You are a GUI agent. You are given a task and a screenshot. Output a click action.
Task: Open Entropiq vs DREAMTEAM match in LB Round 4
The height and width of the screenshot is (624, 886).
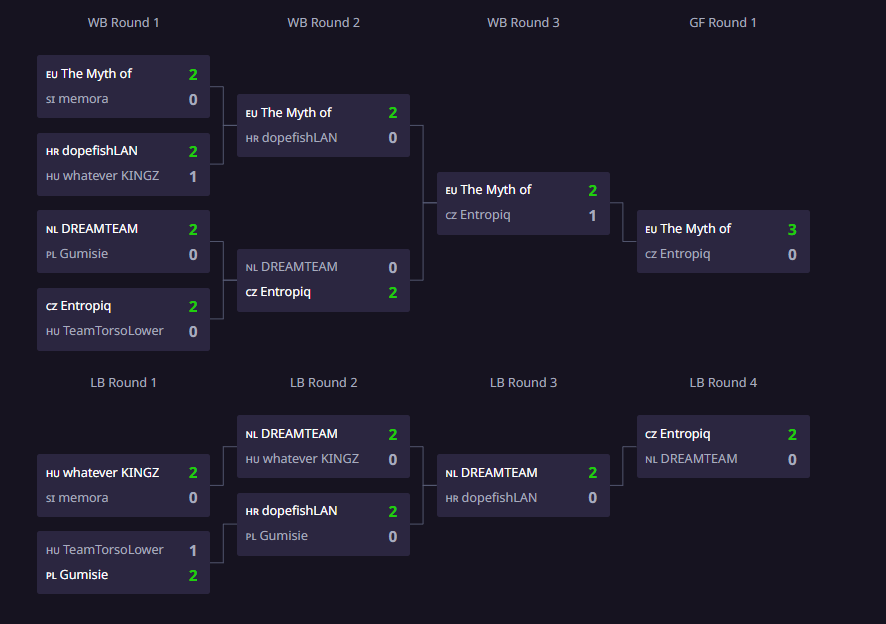[723, 446]
